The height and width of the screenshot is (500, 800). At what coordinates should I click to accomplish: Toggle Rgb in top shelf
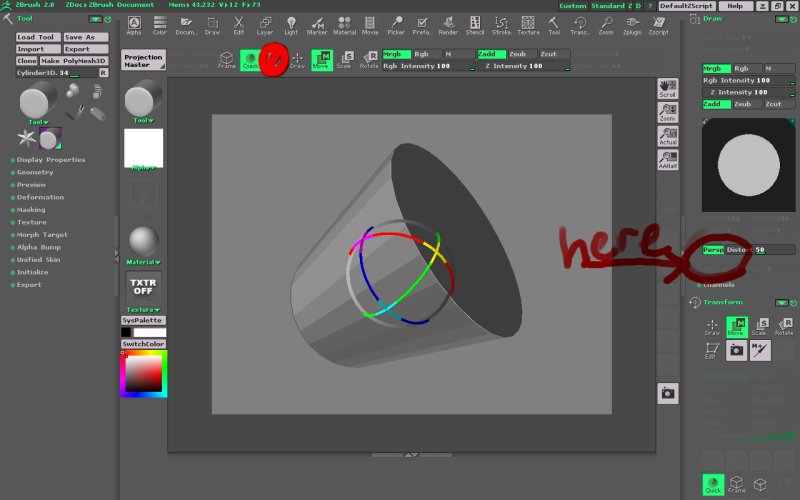coord(427,54)
